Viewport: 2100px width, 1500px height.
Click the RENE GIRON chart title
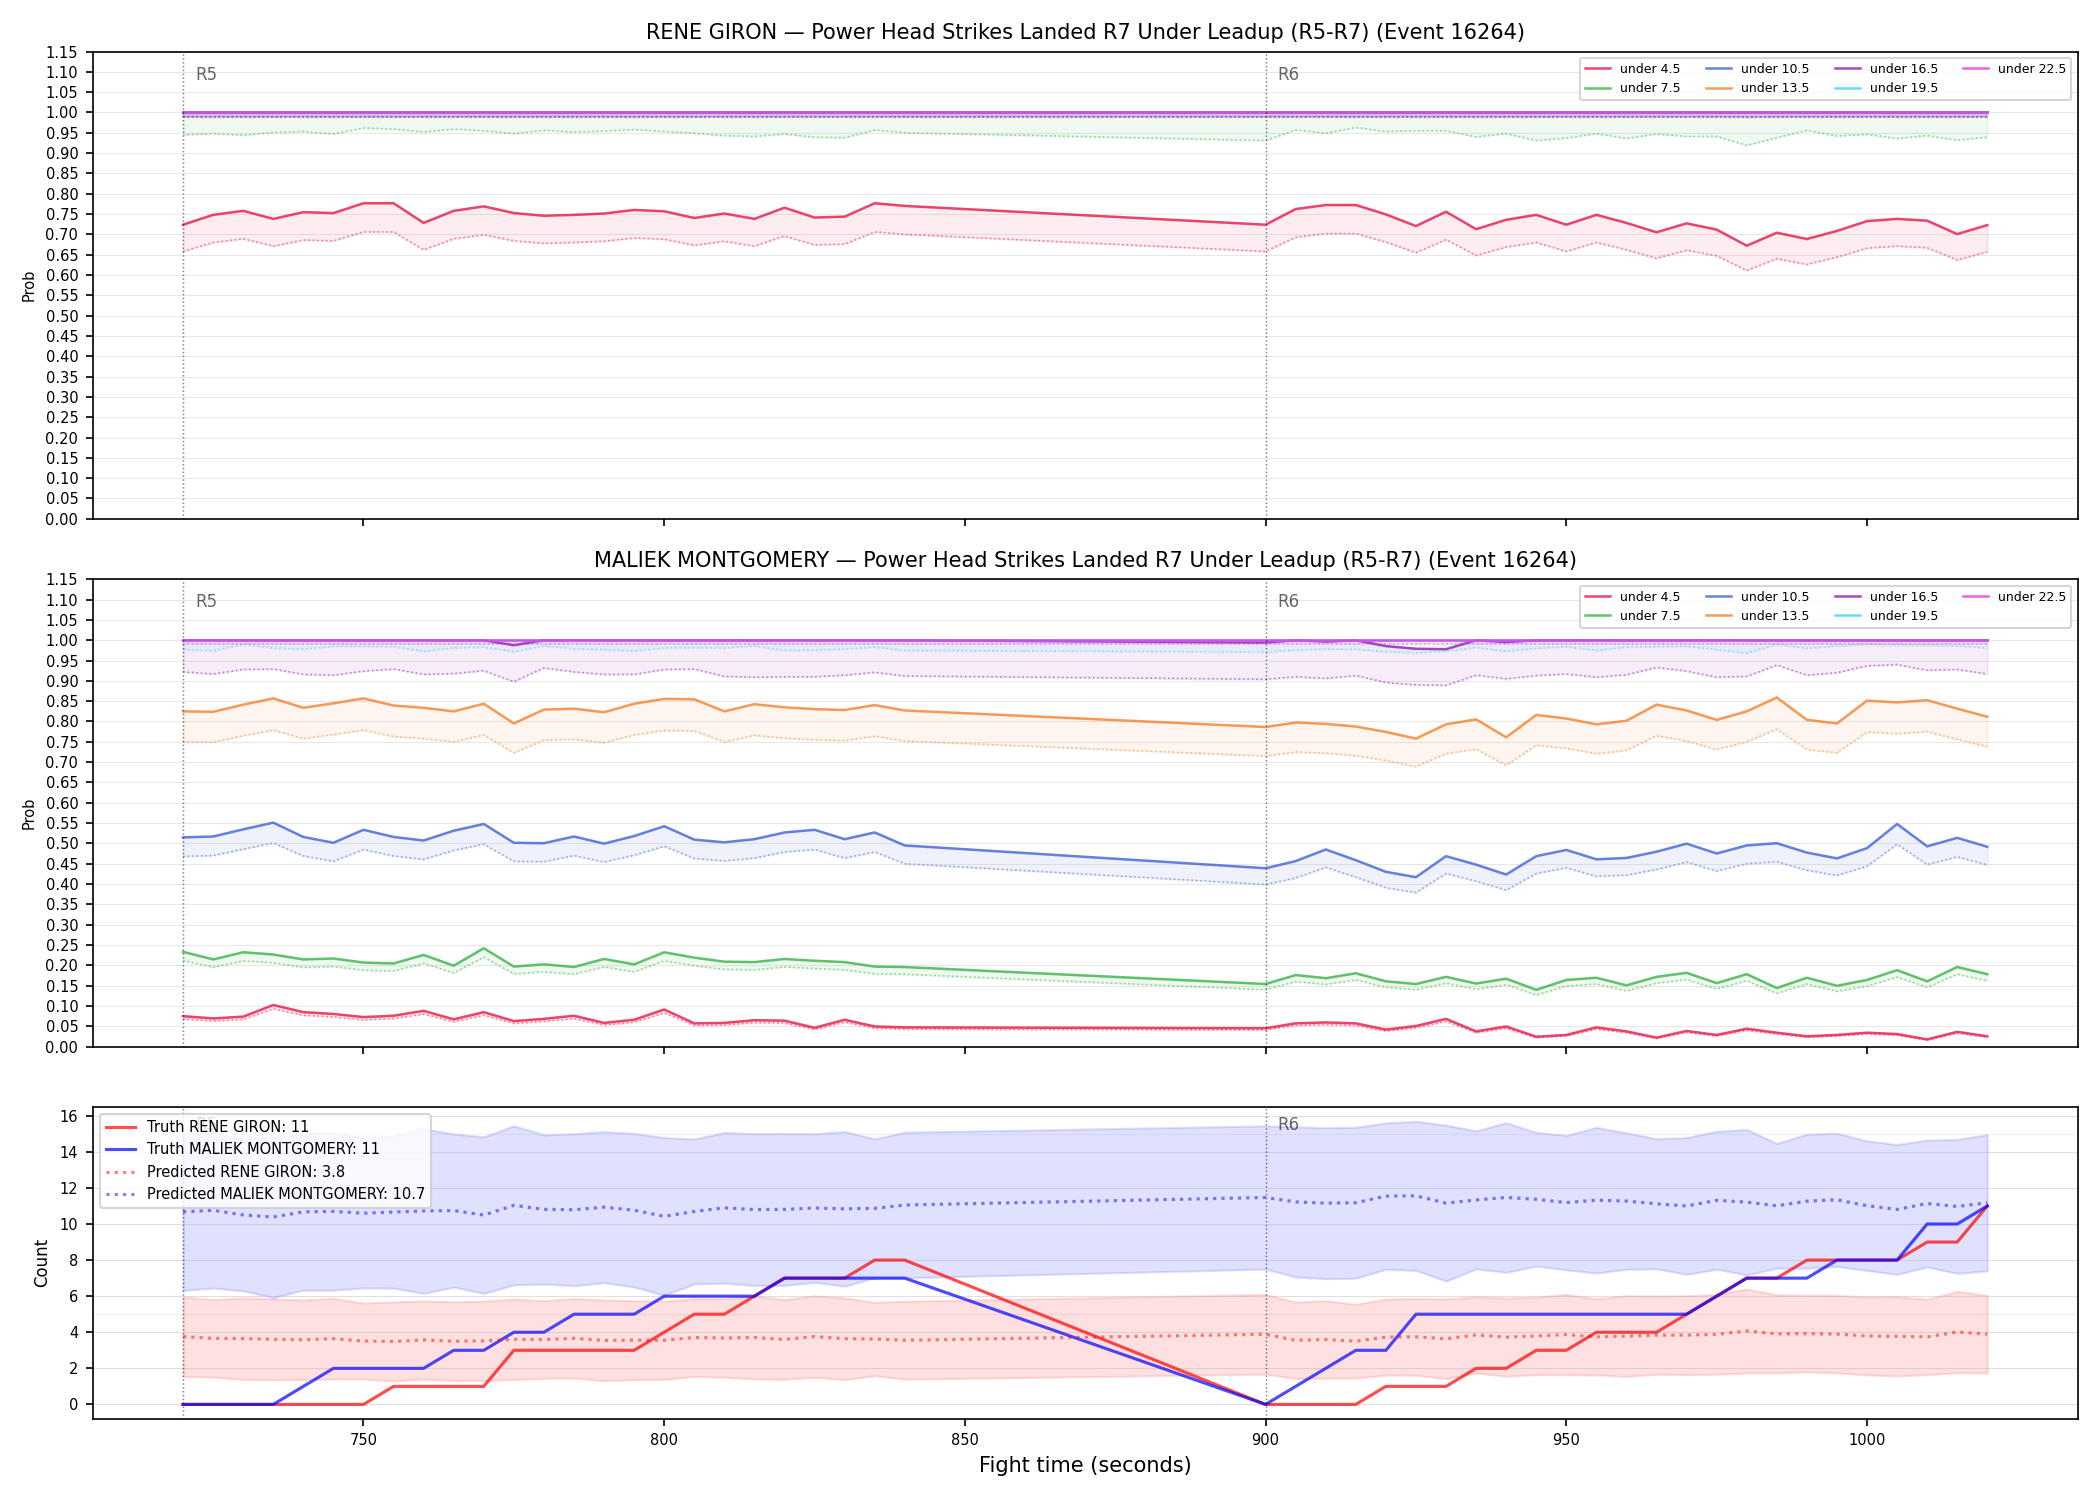[x=1085, y=32]
